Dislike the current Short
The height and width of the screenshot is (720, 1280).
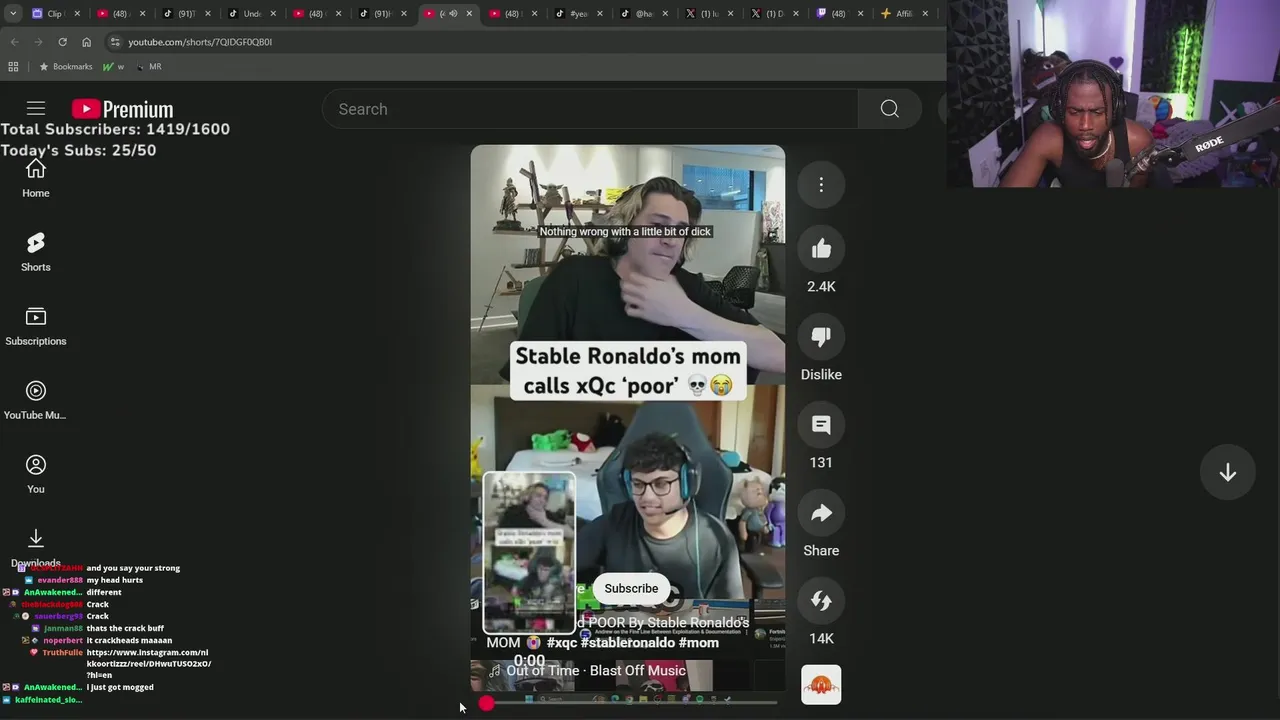tap(821, 337)
